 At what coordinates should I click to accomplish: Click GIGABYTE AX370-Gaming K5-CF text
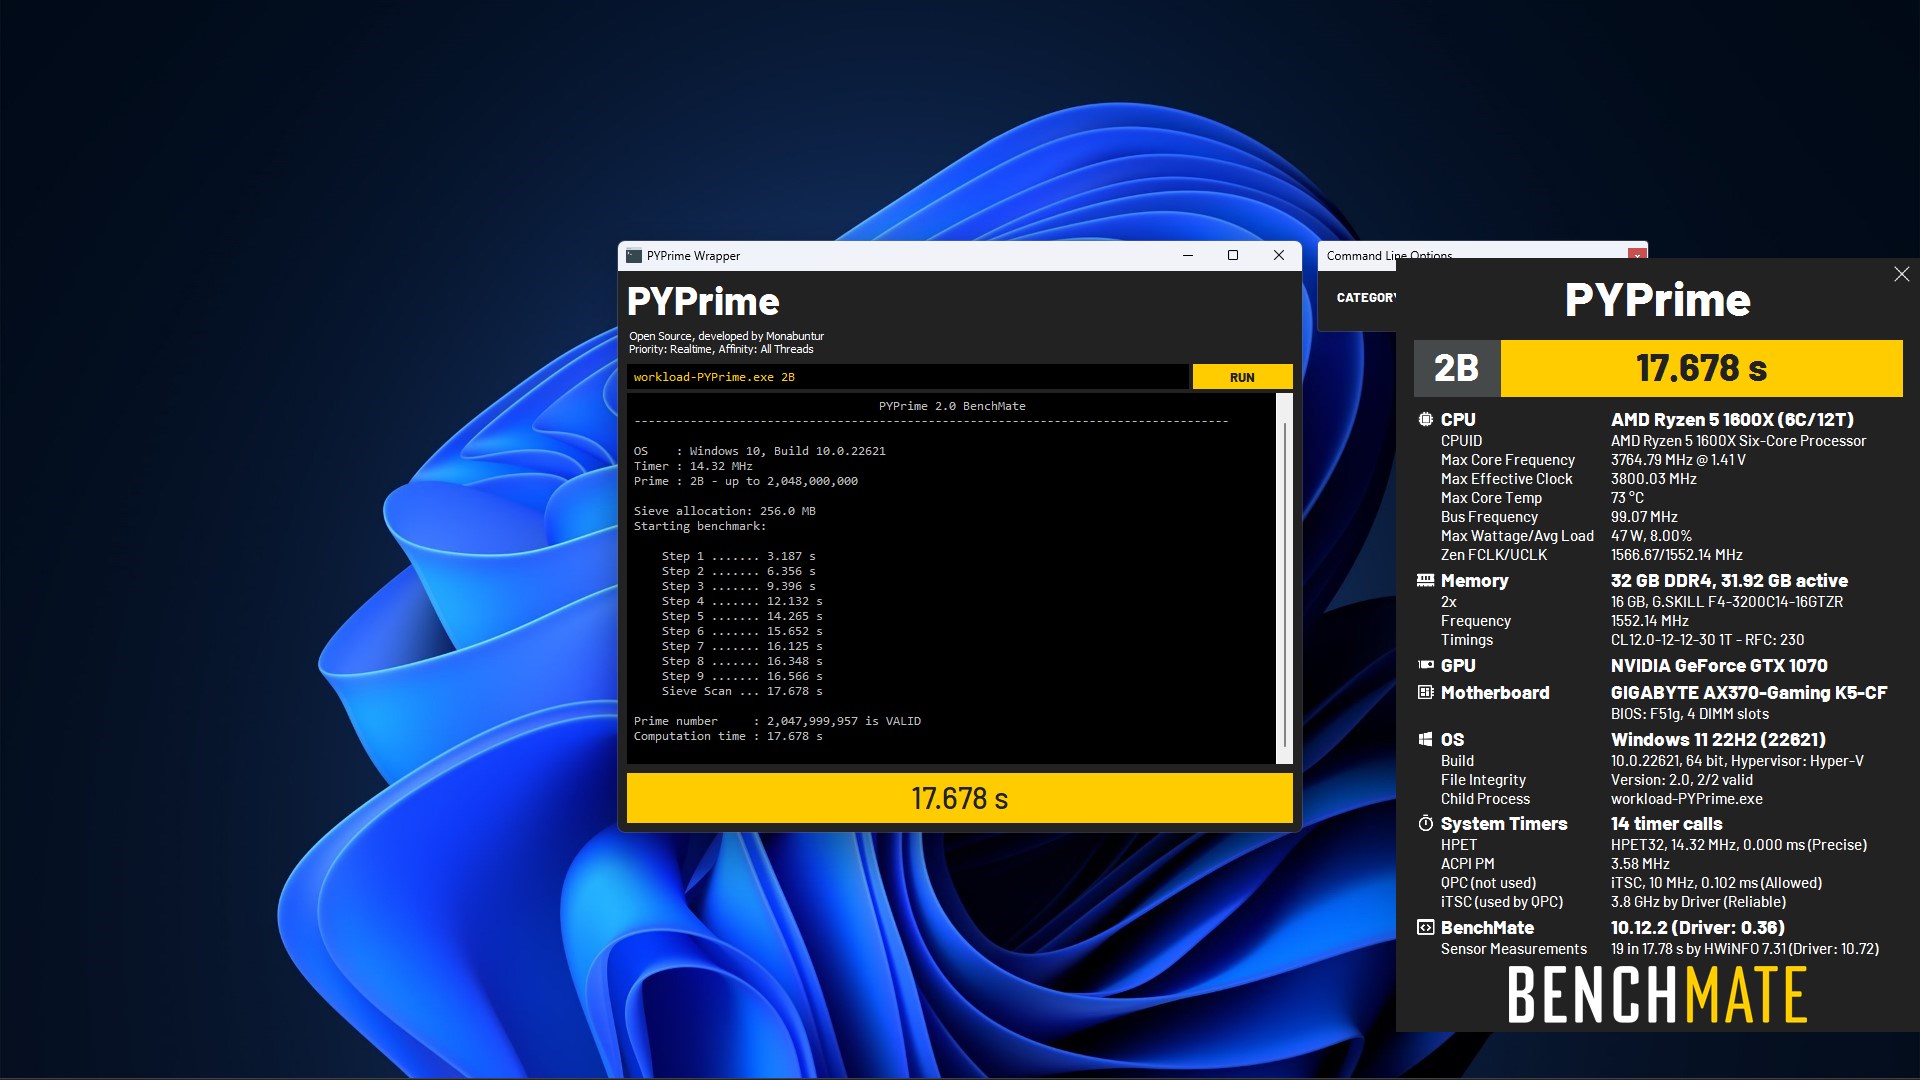point(1749,693)
